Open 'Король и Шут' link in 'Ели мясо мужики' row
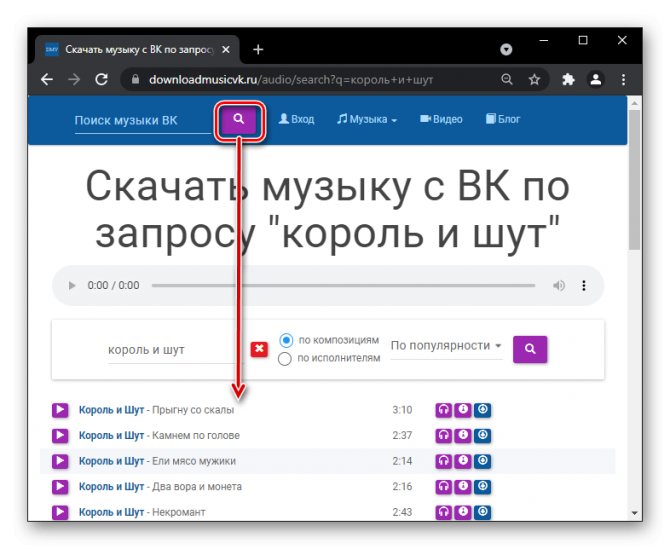Viewport: 670px width, 549px height. (x=111, y=461)
